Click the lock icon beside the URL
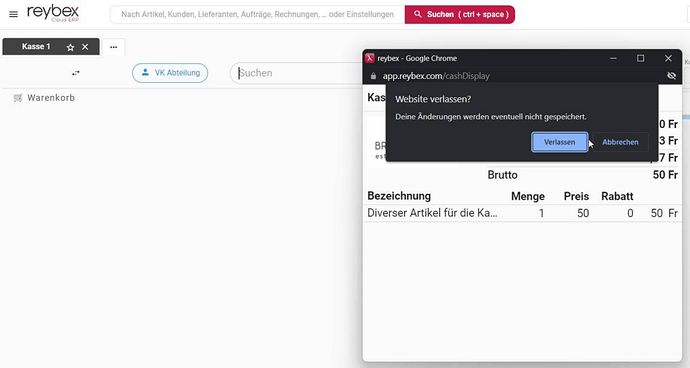Screen dimensions: 690x368 [373, 76]
